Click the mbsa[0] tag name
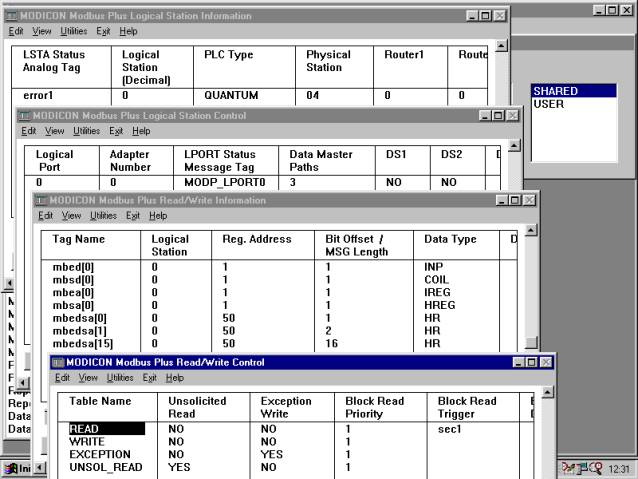The height and width of the screenshot is (479, 638). 73,305
